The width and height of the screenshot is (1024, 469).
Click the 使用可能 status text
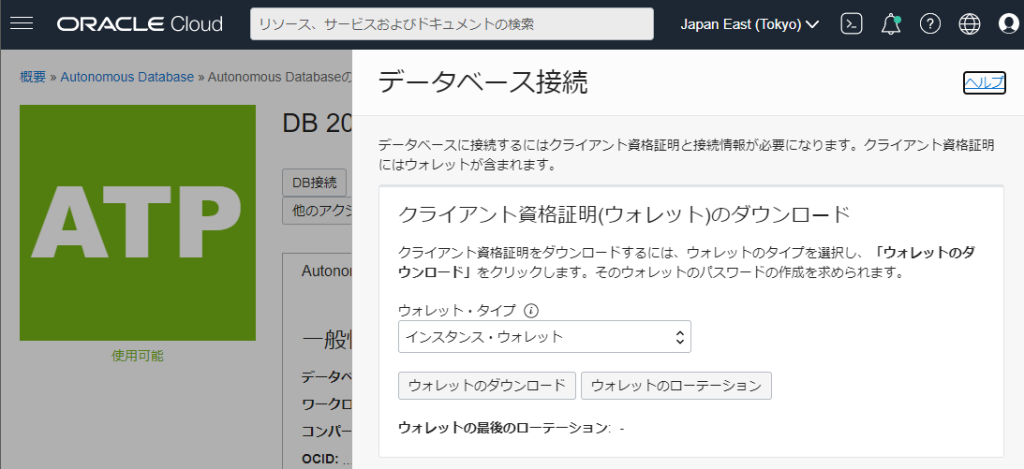pos(138,356)
